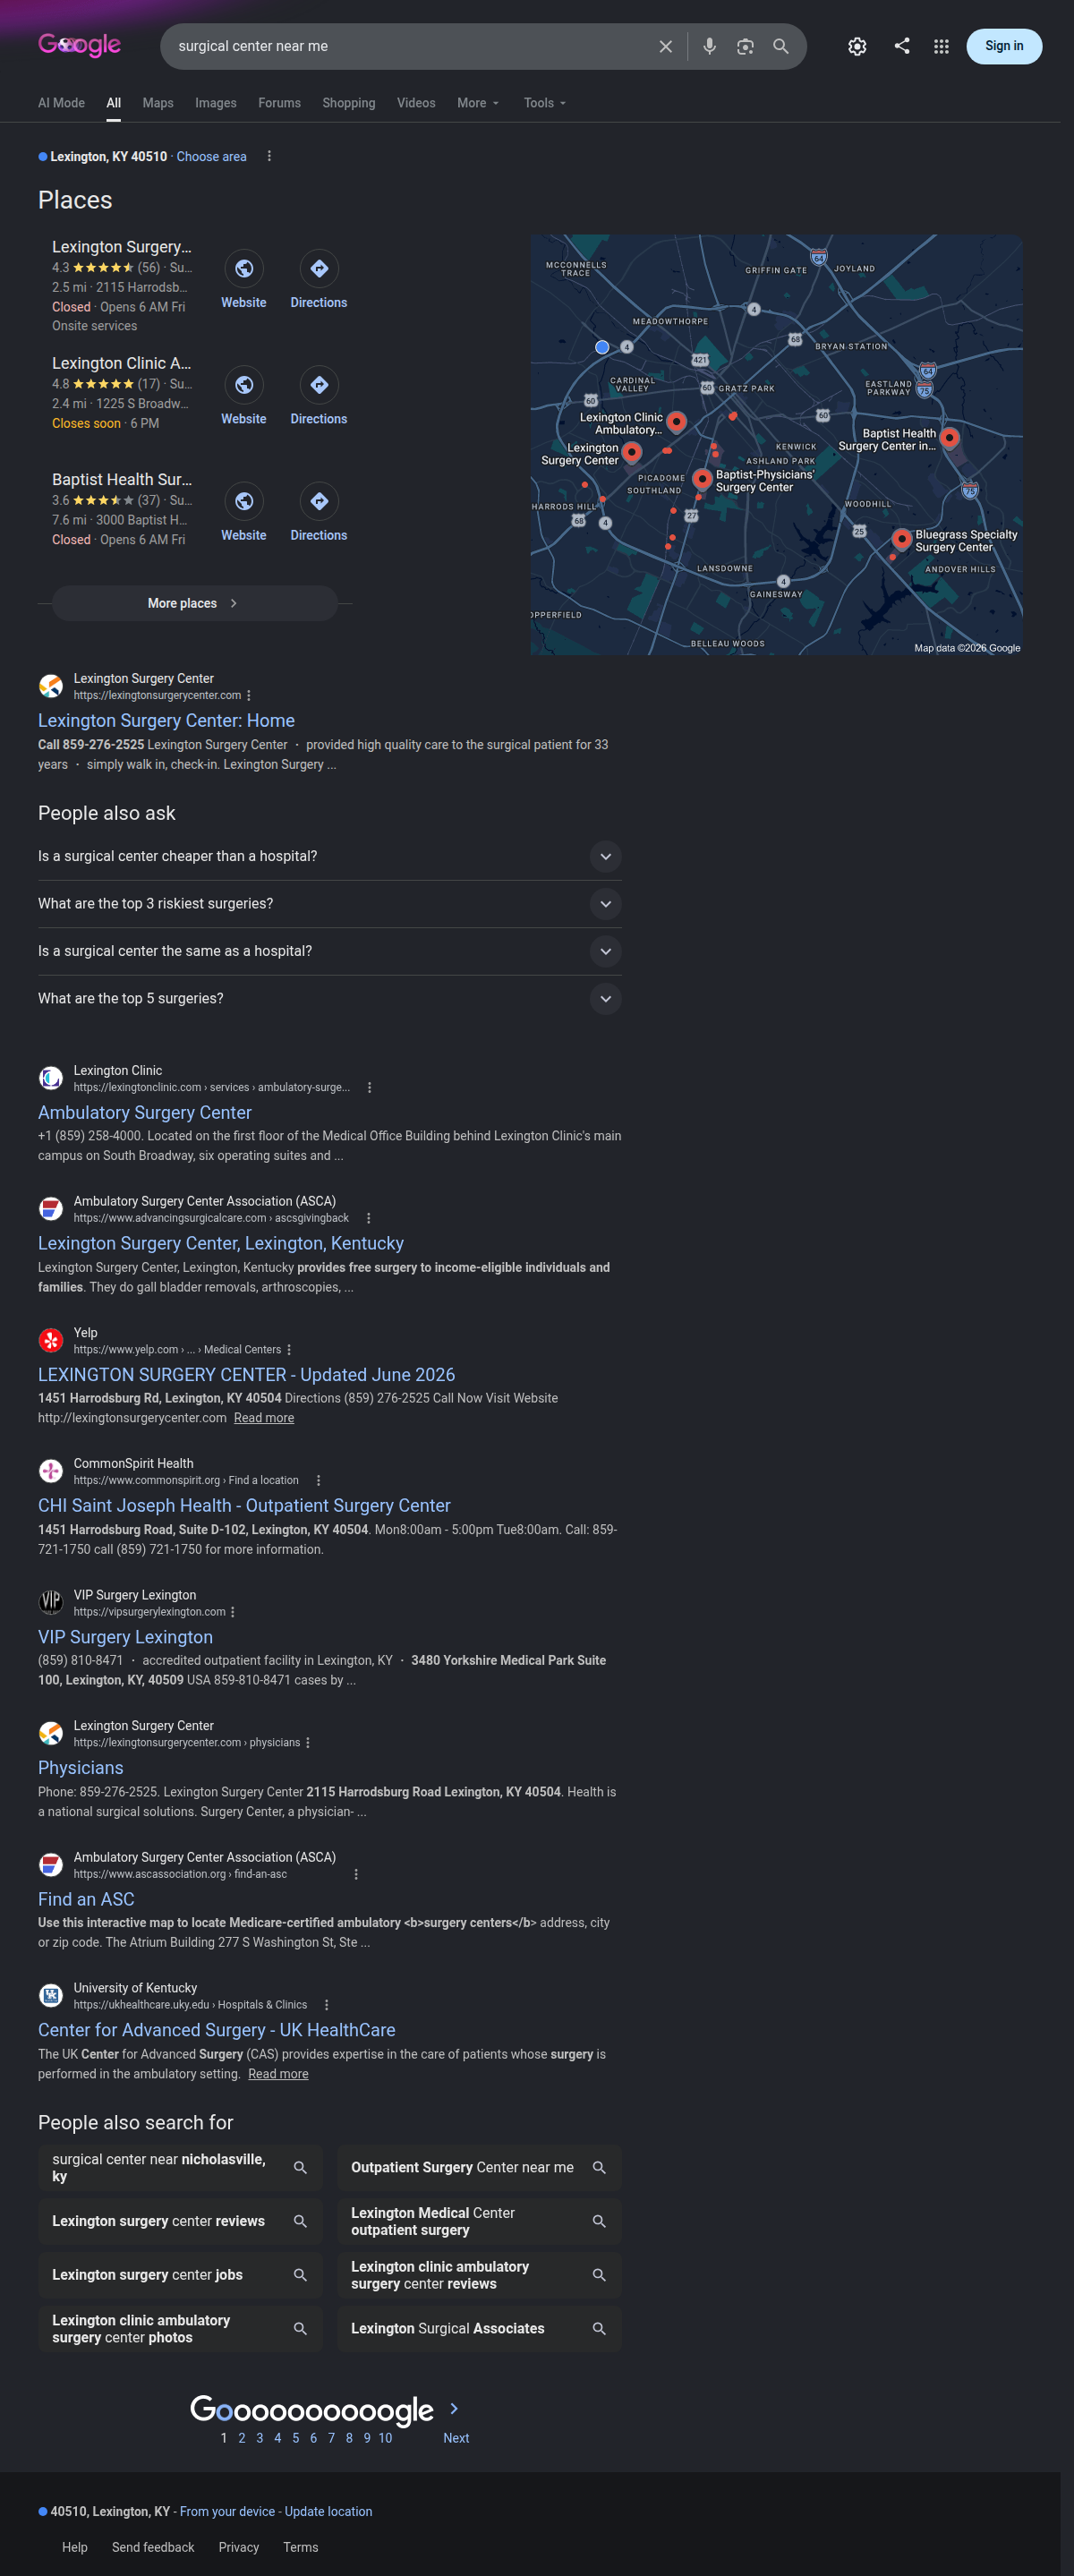Viewport: 1074px width, 2576px height.
Task: Open quick settings gear icon
Action: click(857, 47)
